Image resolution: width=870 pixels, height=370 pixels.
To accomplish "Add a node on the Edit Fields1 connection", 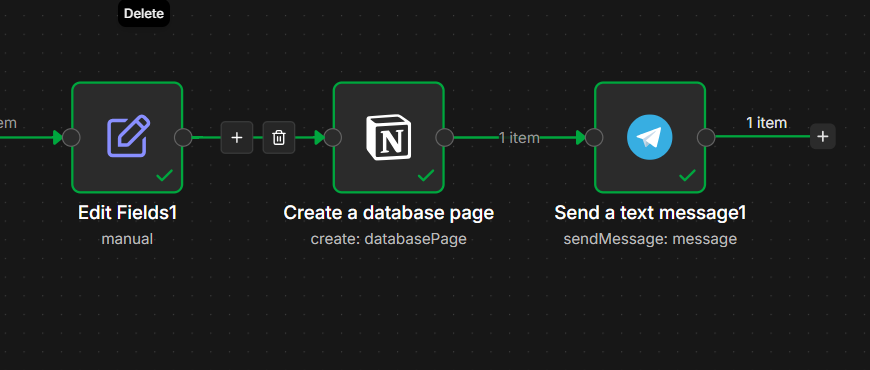I will (237, 138).
